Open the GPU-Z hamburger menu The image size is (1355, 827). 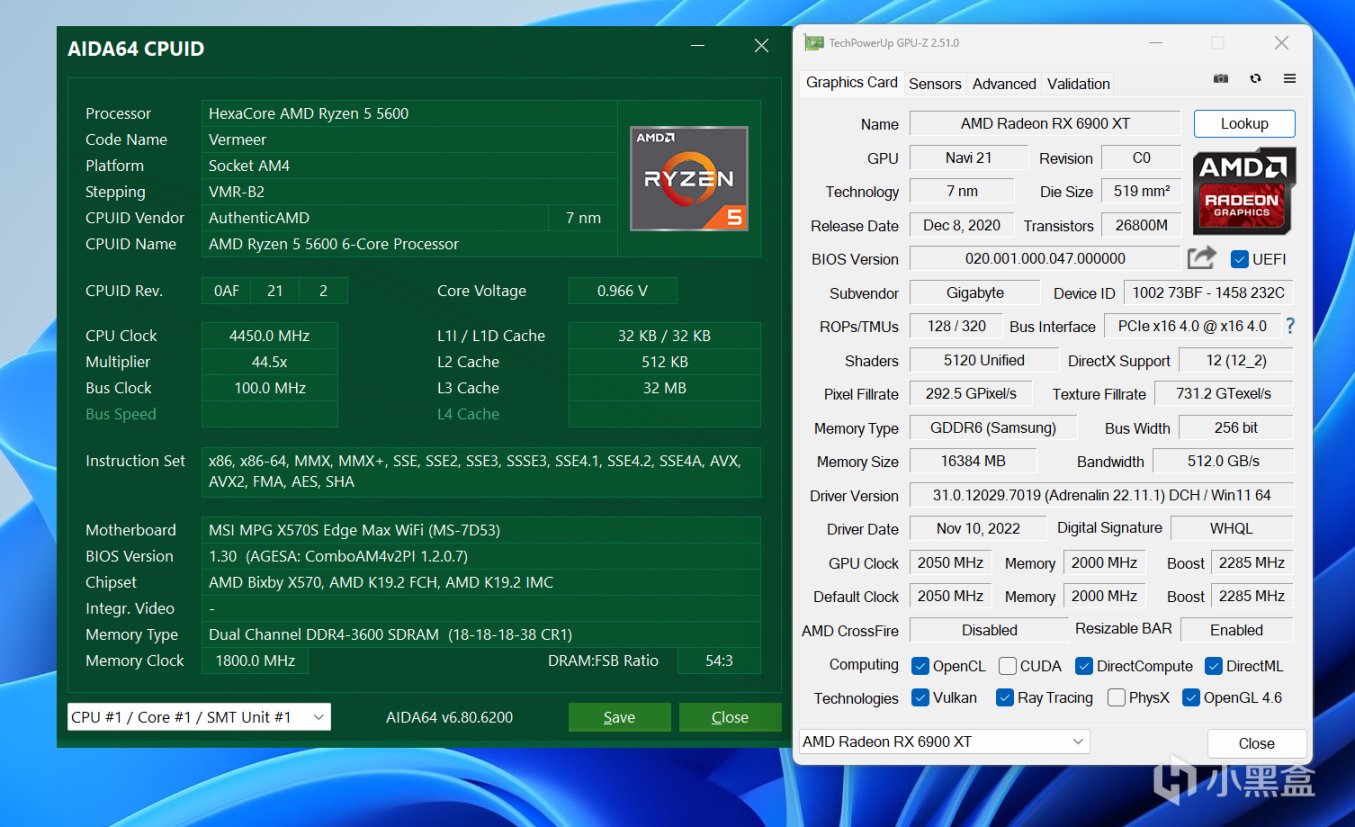1289,79
